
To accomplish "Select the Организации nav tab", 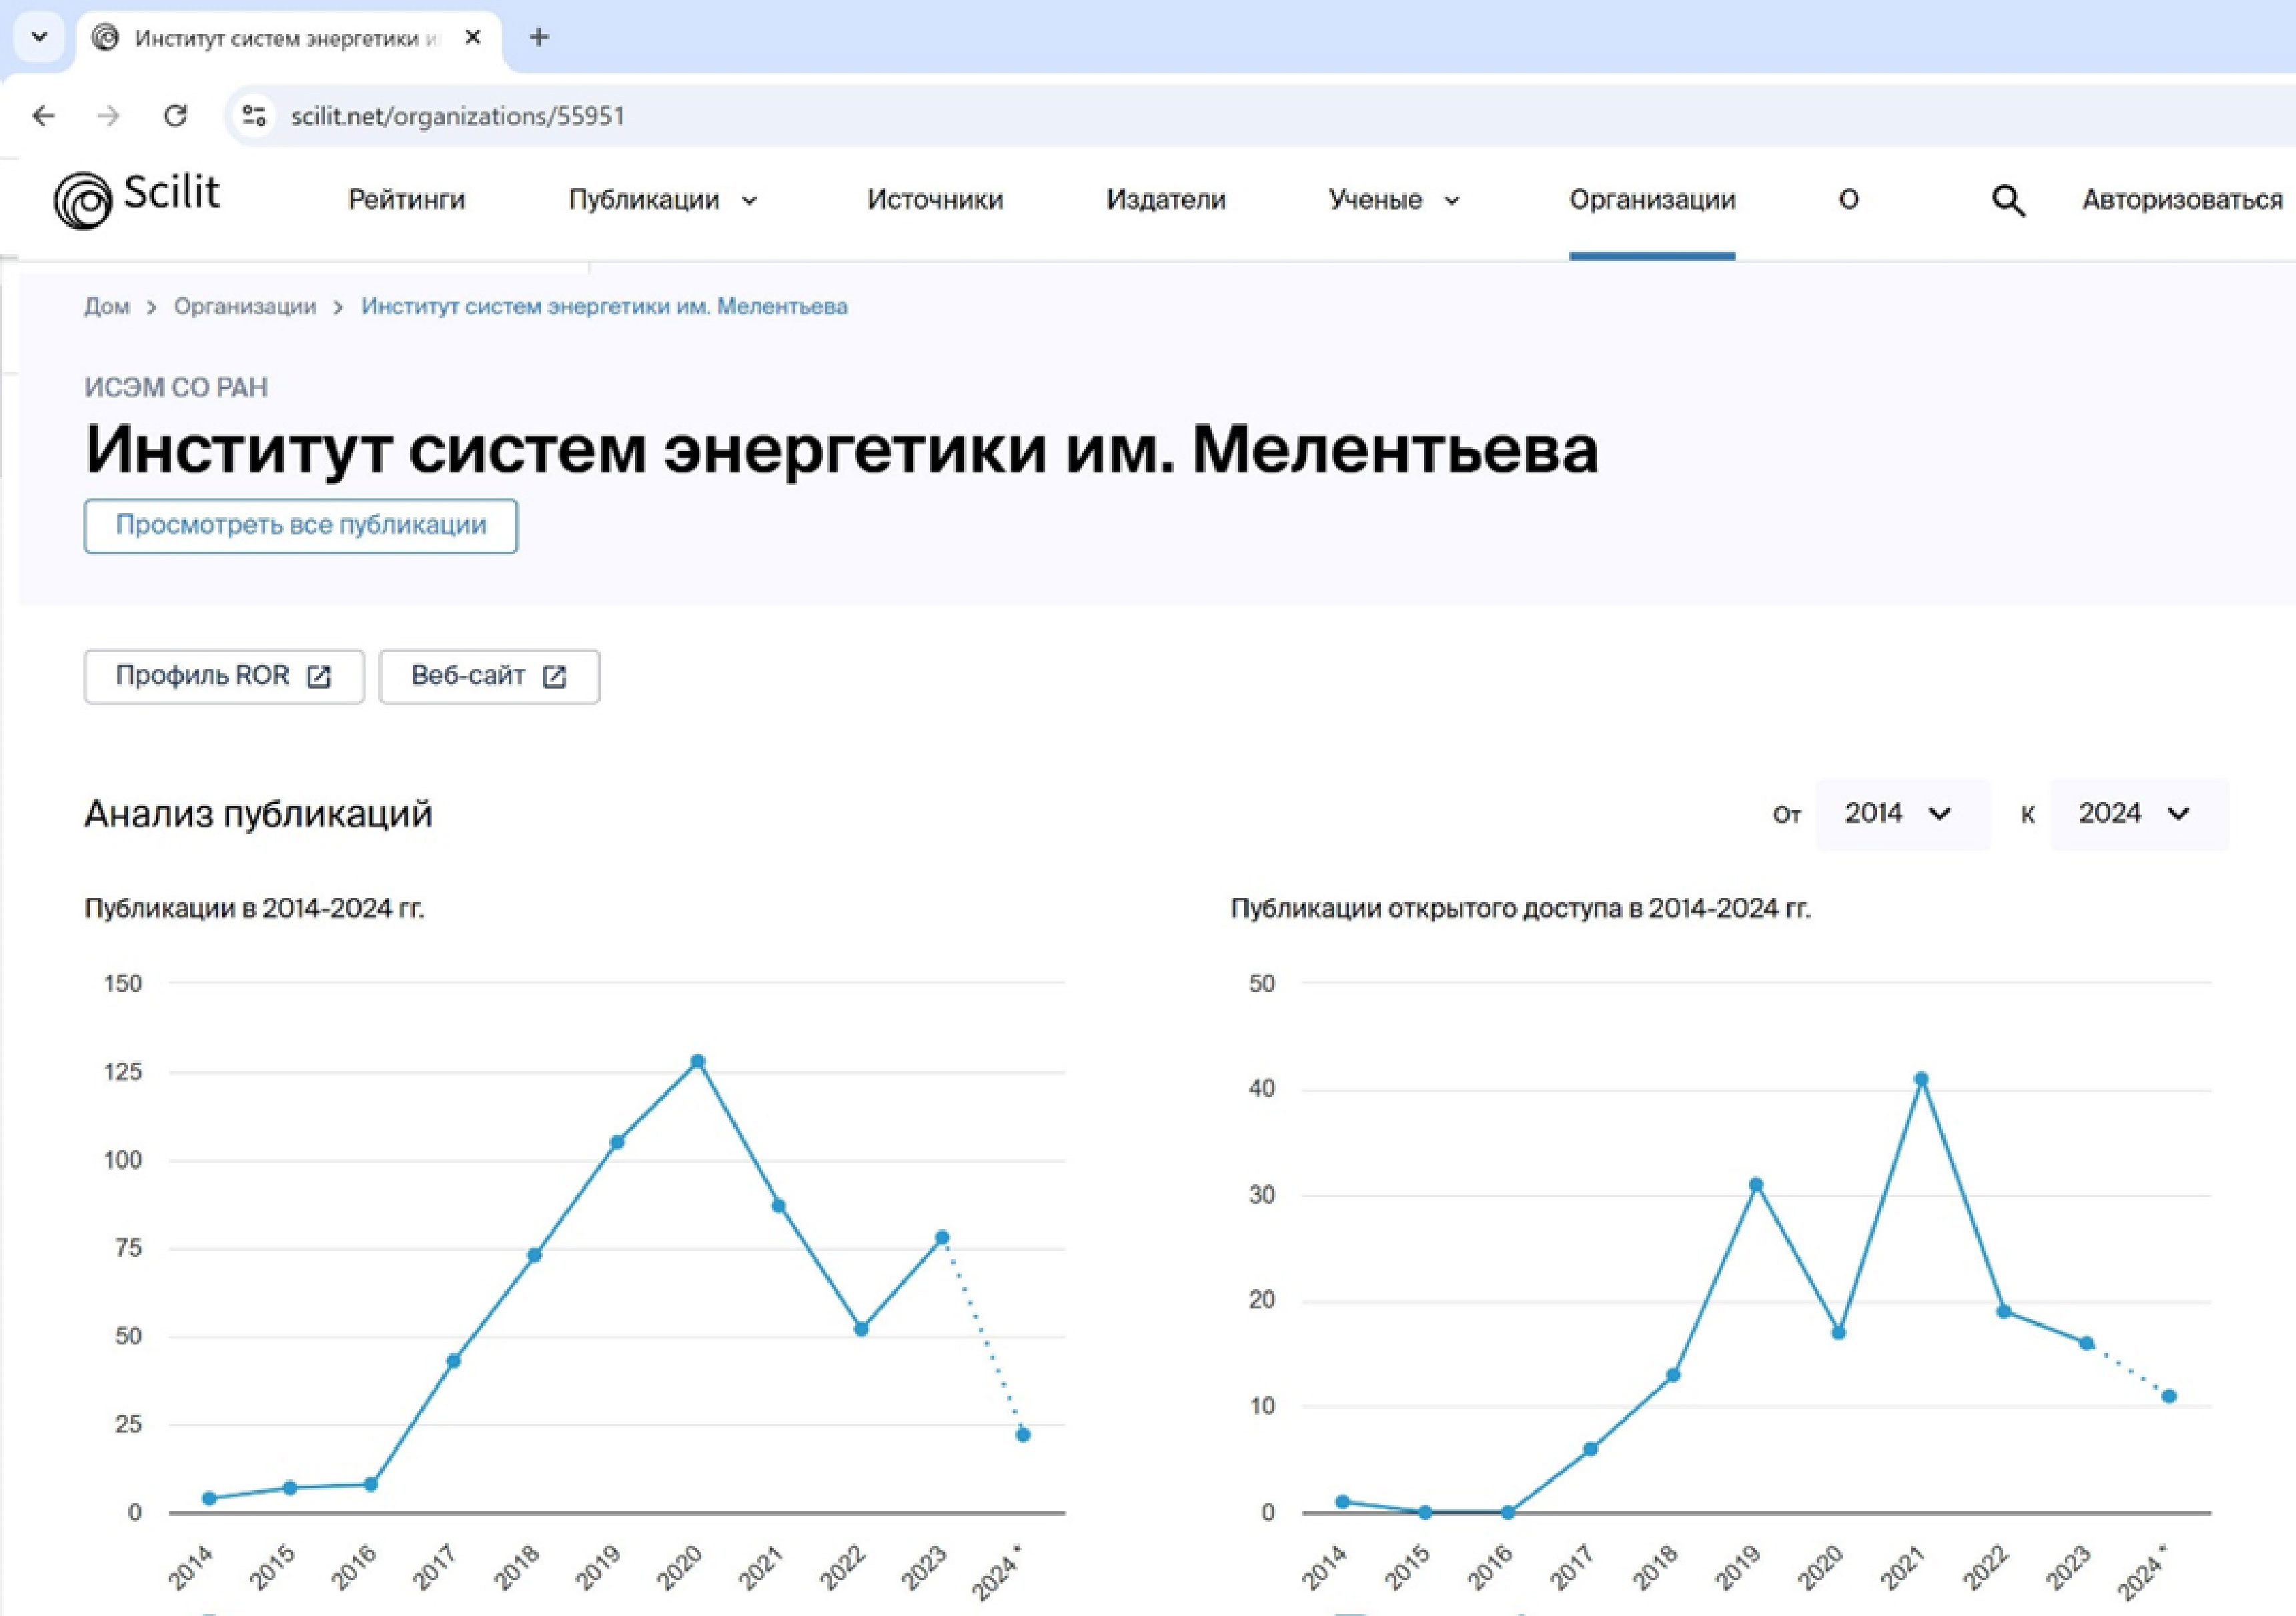I will [x=1651, y=200].
